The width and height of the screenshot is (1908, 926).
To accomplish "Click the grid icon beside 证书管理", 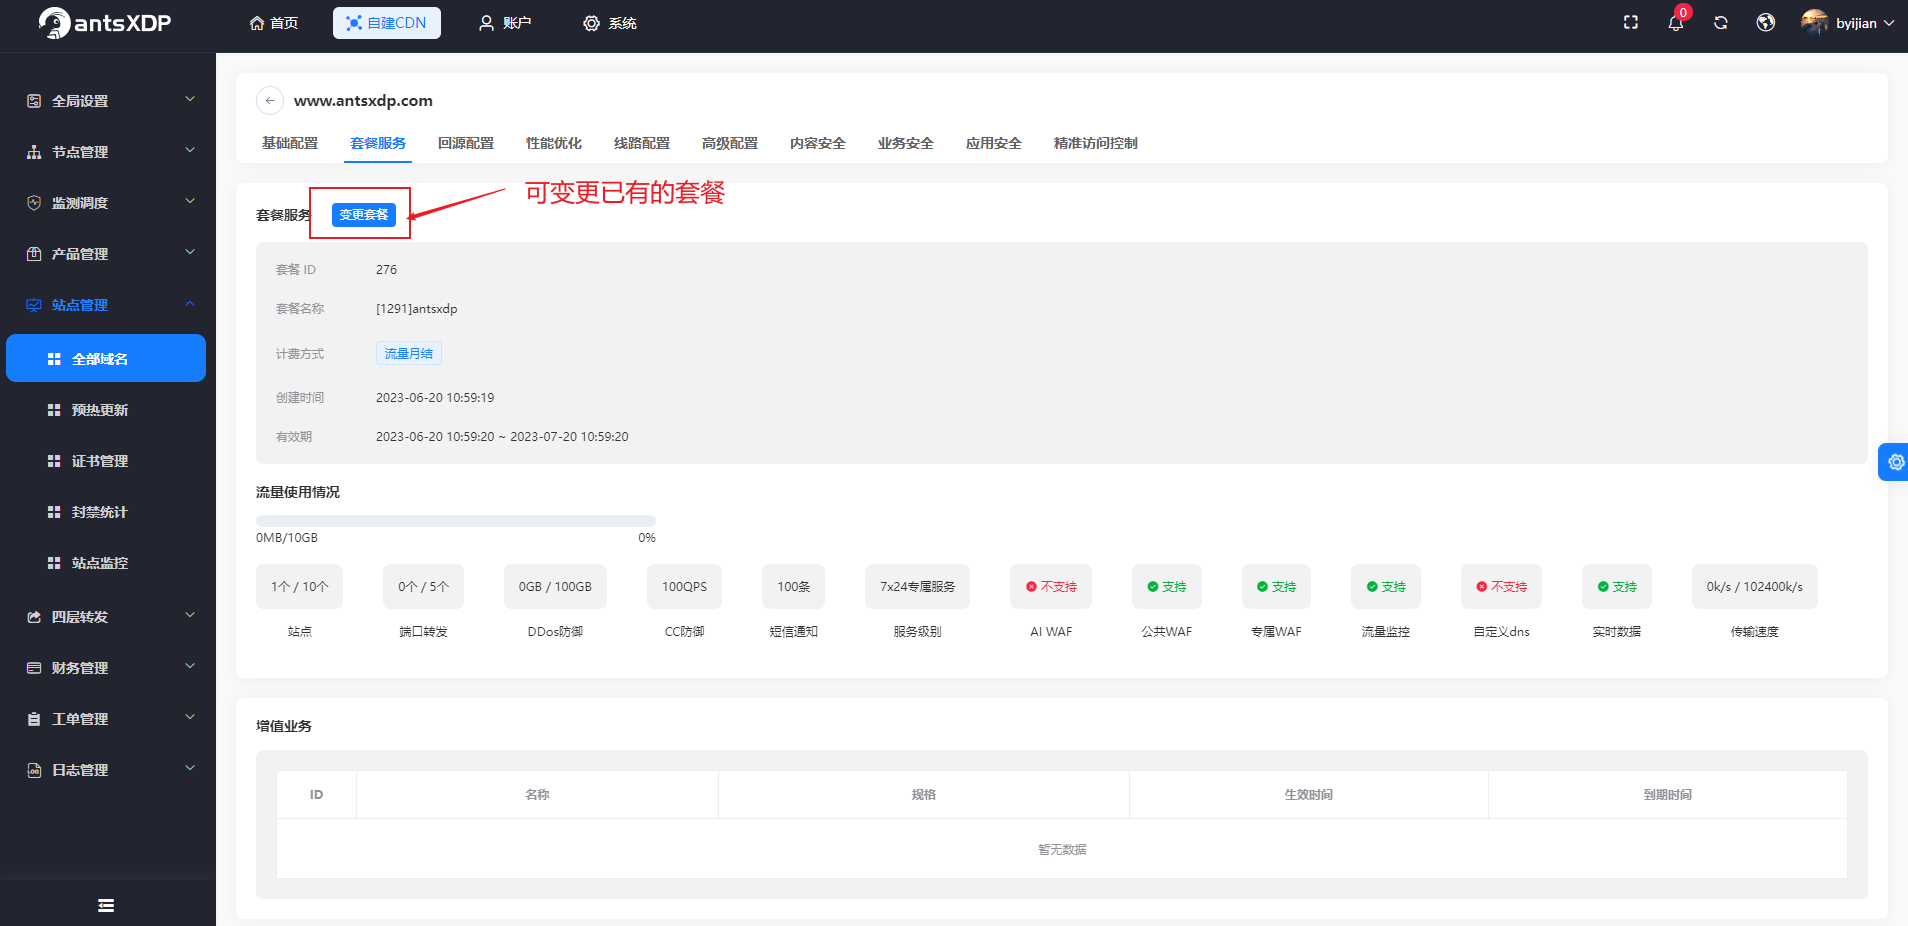I will point(54,461).
